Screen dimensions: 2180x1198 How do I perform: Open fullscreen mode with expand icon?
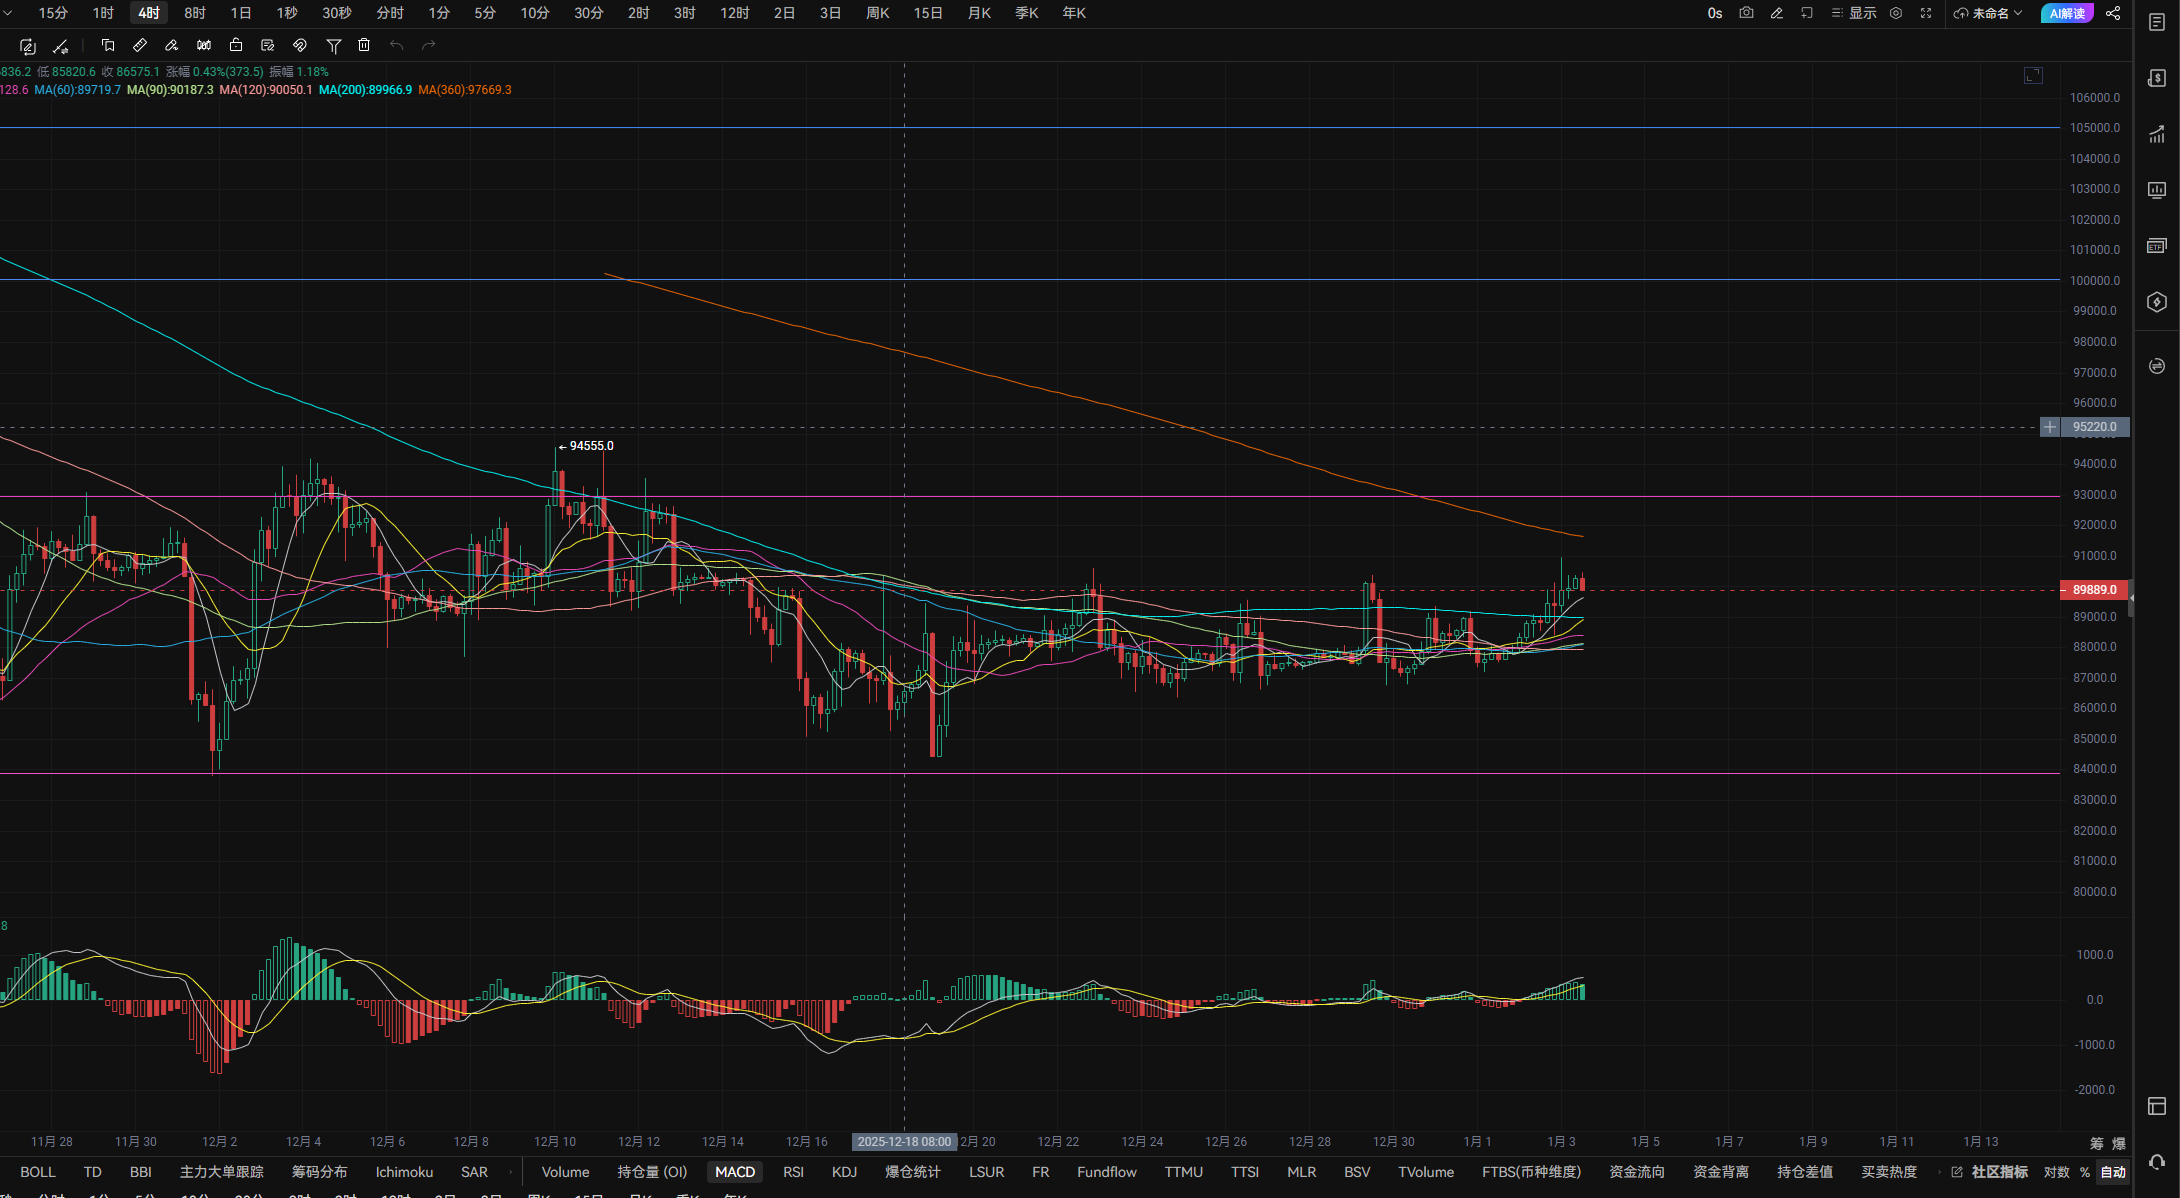click(x=1926, y=13)
